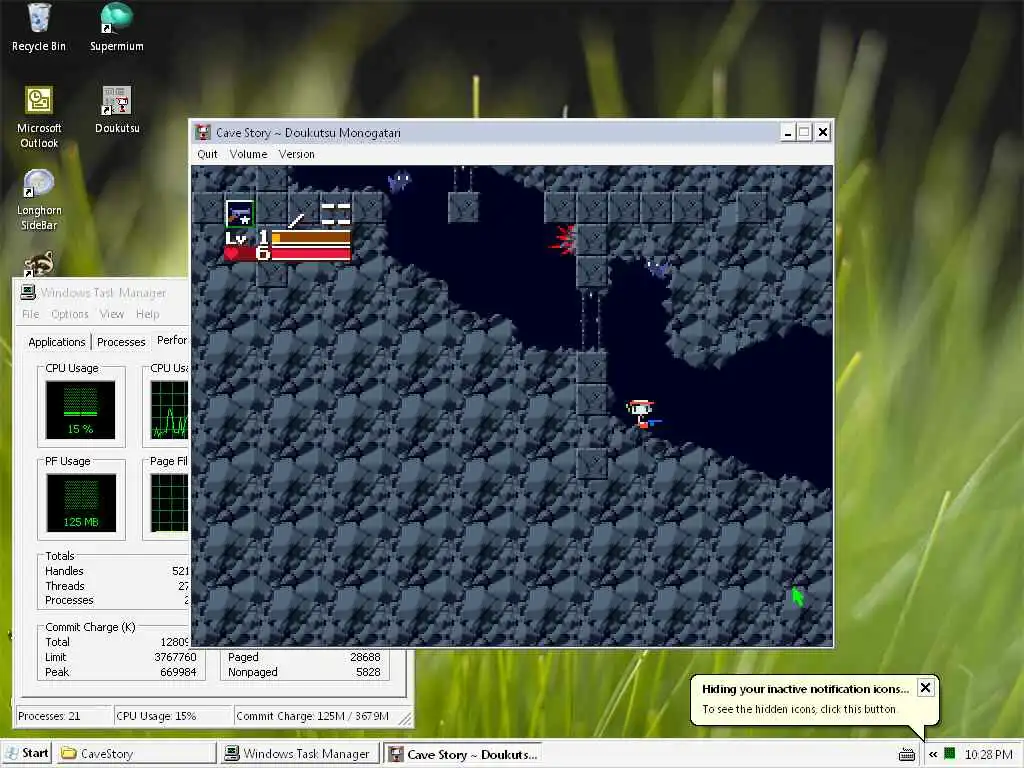Click the Cave Story window title icon
1024x768 pixels.
tap(203, 133)
